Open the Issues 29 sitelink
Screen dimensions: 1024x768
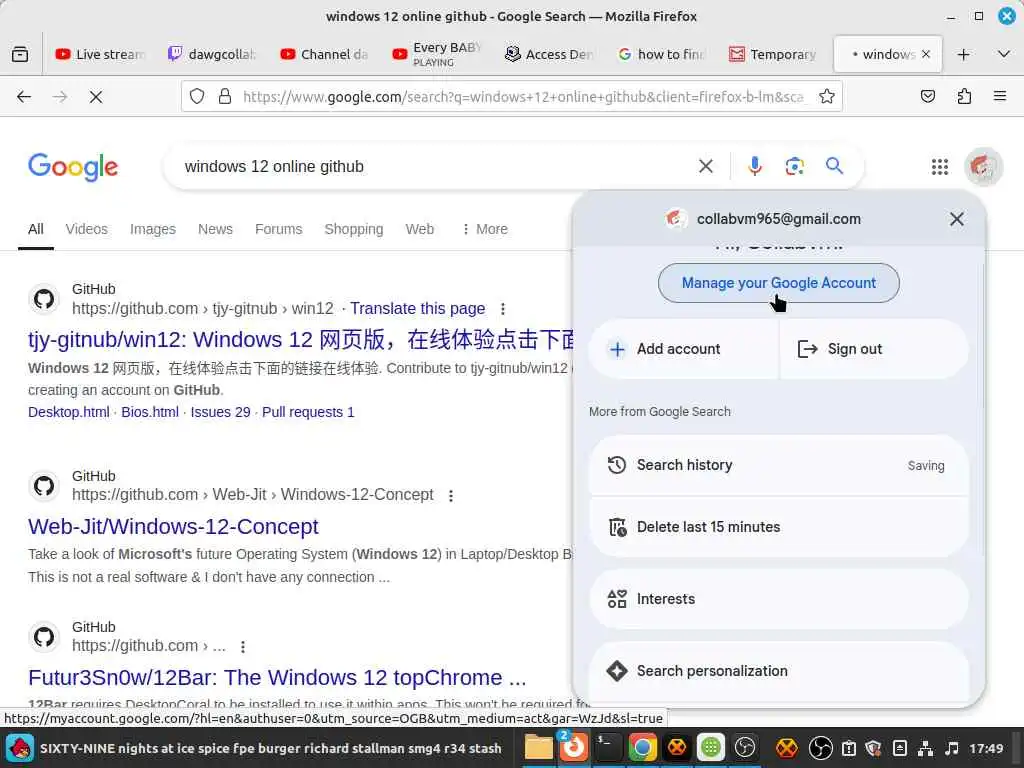coord(220,412)
